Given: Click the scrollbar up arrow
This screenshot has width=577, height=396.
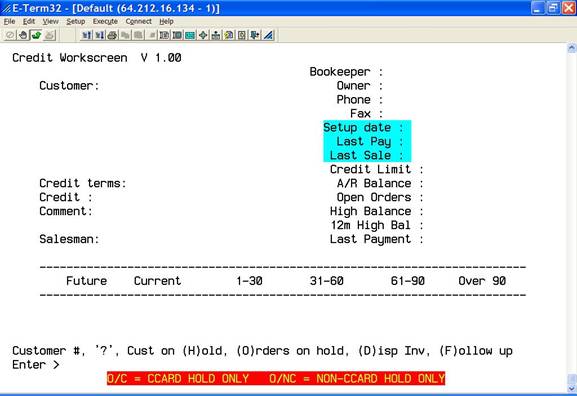Looking at the screenshot, I should [x=572, y=48].
